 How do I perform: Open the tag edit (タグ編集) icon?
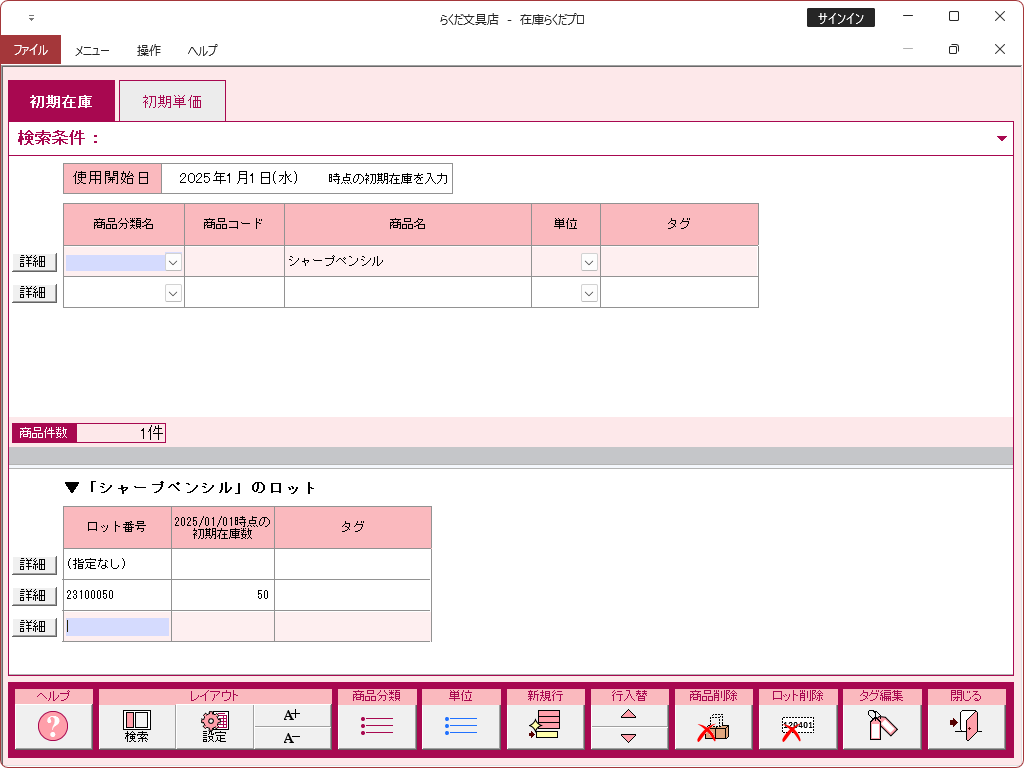tap(881, 726)
